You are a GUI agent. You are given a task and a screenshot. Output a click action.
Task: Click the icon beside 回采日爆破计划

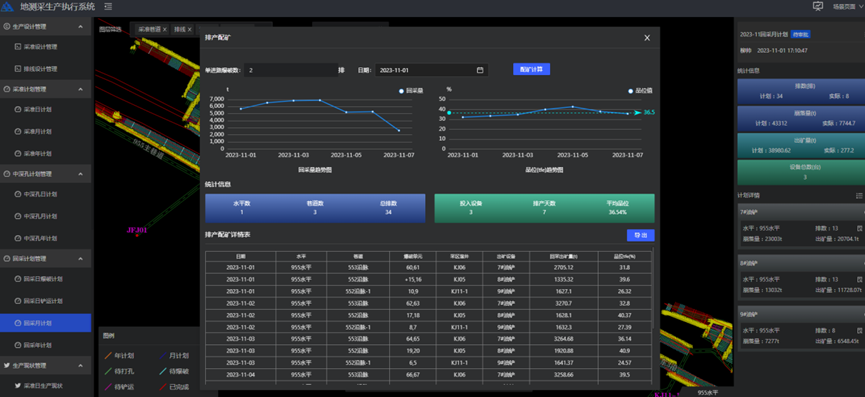18,279
